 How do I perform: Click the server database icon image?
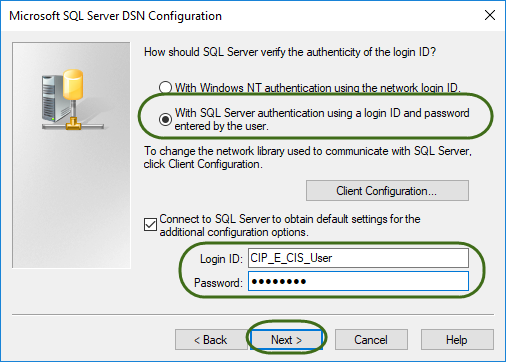(x=73, y=99)
